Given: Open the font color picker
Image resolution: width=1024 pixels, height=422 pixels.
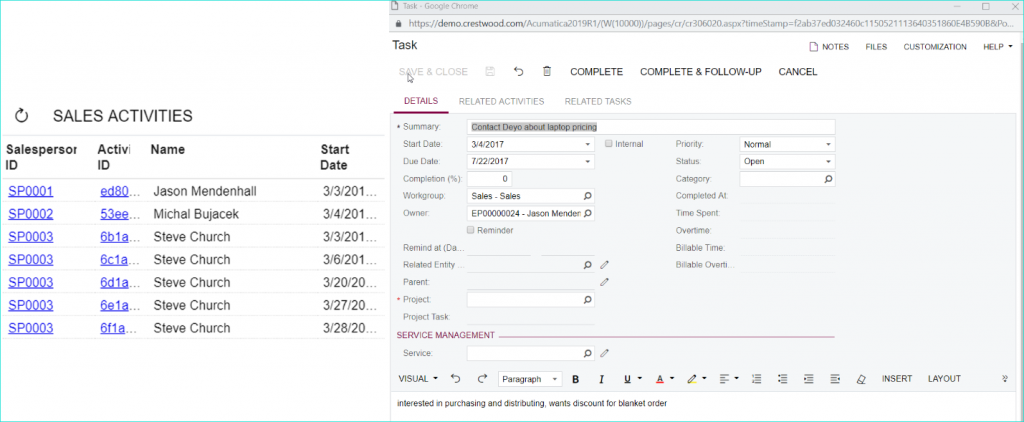Looking at the screenshot, I should point(663,379).
